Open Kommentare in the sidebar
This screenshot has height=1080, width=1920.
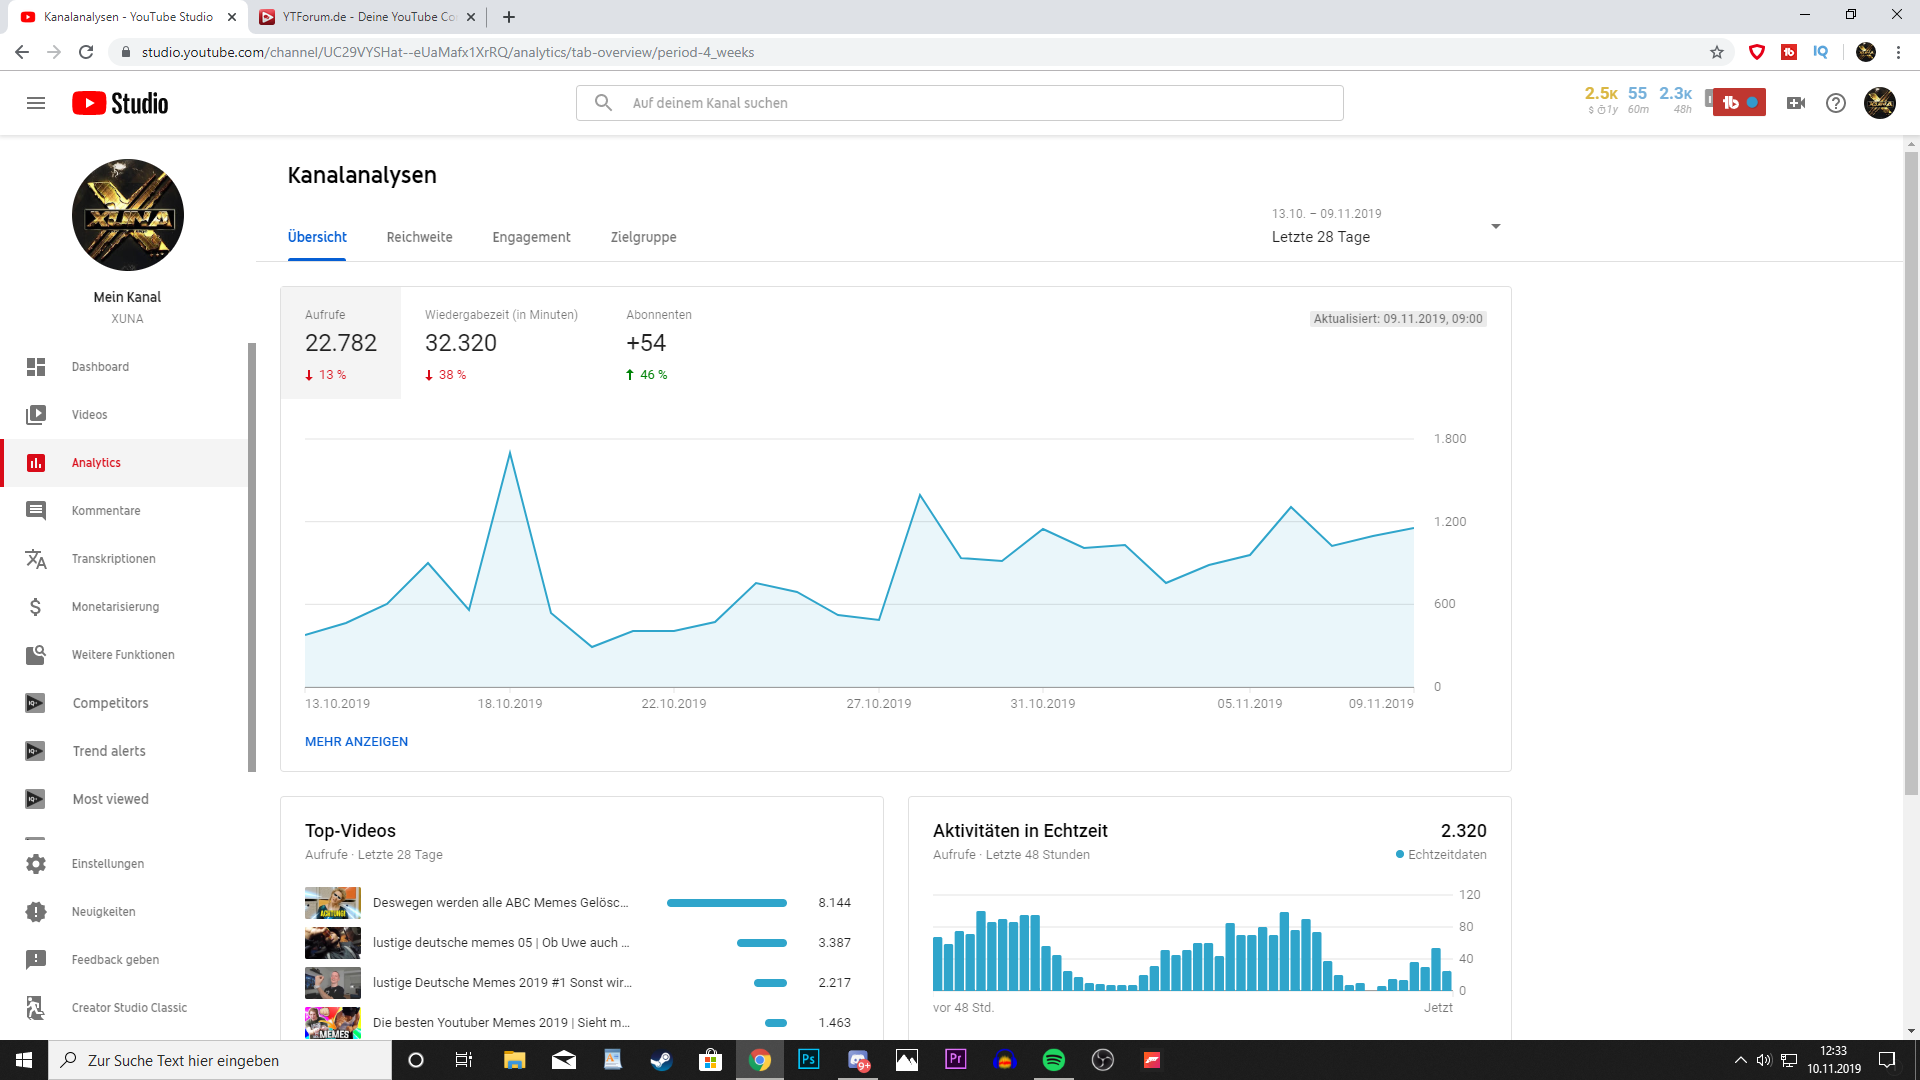point(105,511)
